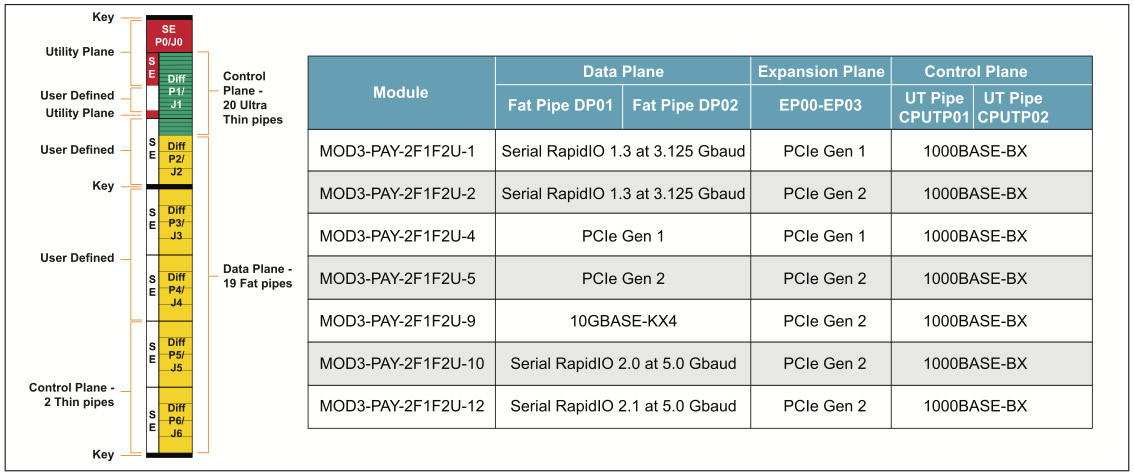Select the Diff P3/J3 connector segment
This screenshot has width=1134, height=476.
[176, 222]
